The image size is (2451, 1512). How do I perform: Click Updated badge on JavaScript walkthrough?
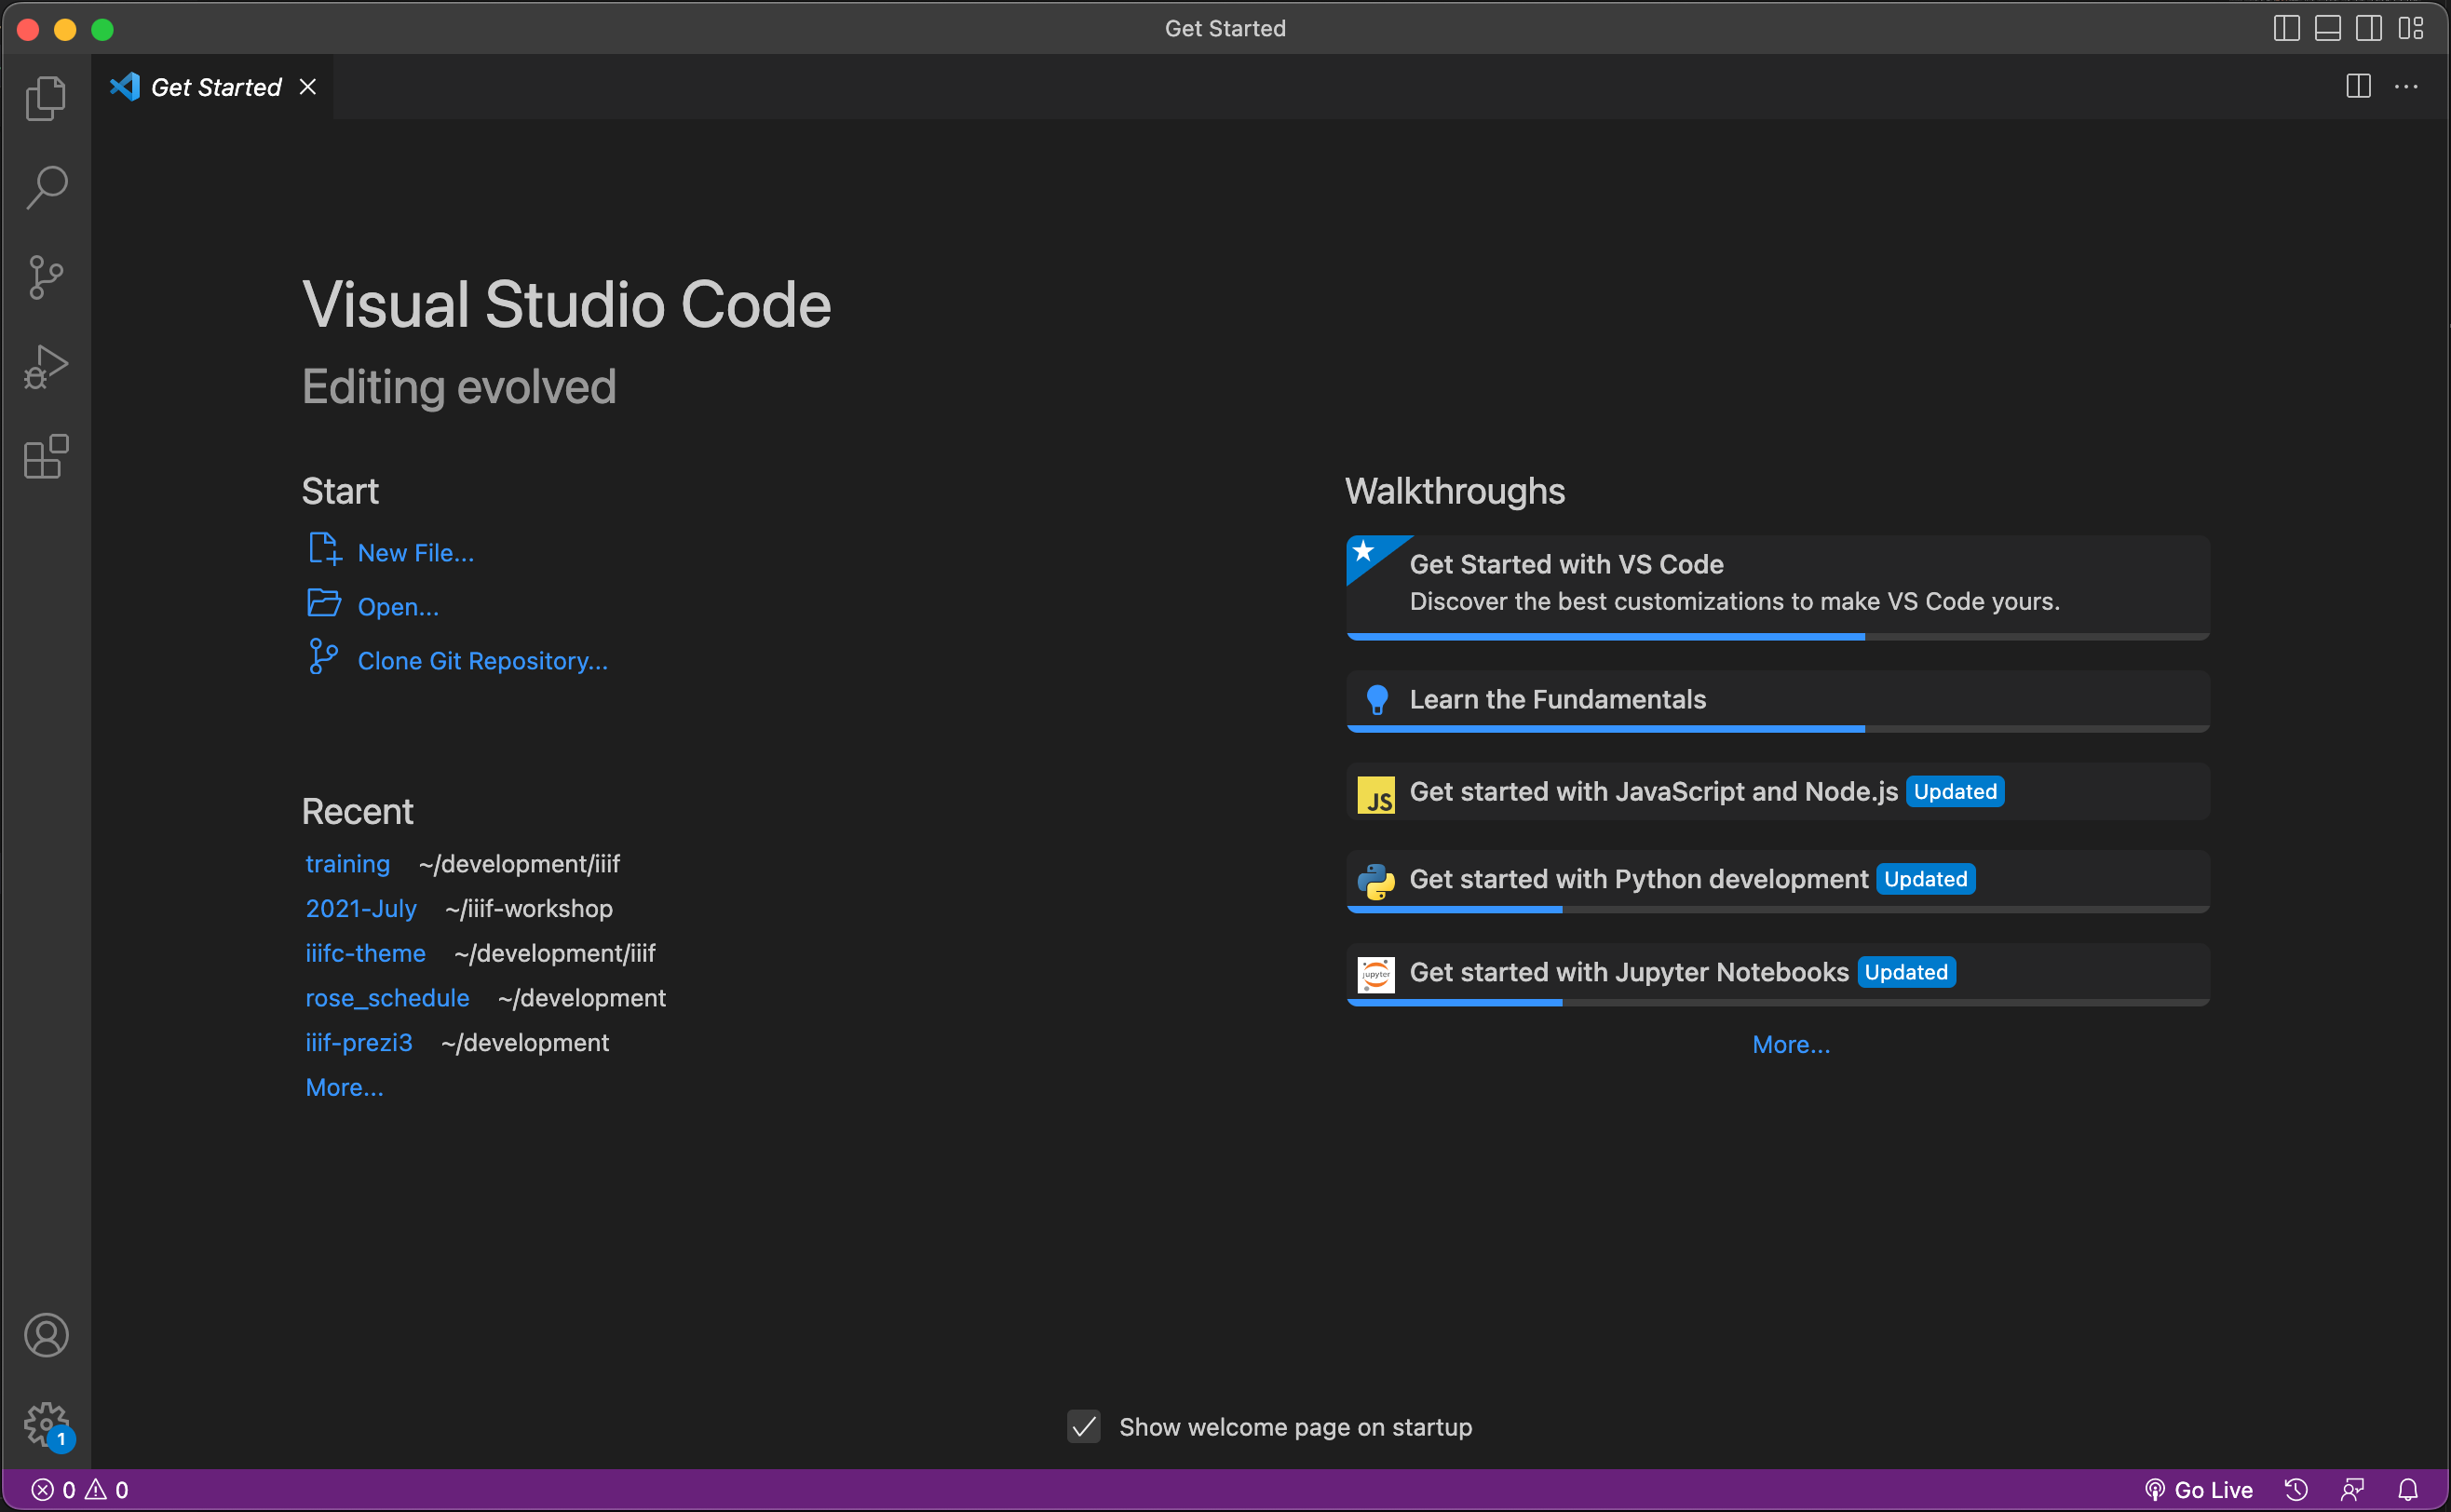pos(1955,792)
